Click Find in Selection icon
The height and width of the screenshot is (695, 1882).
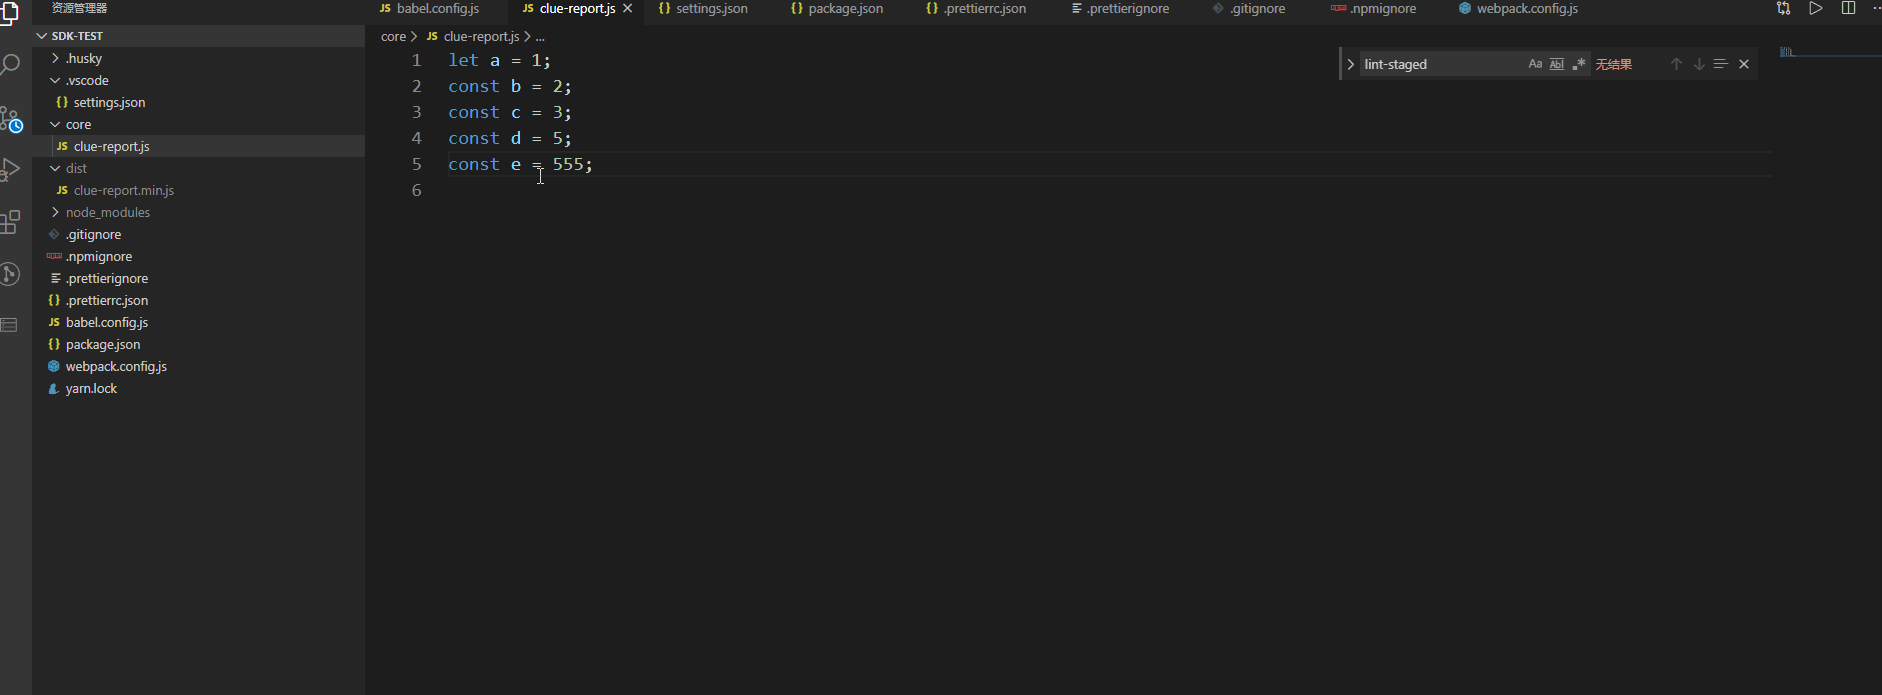pyautogui.click(x=1720, y=64)
